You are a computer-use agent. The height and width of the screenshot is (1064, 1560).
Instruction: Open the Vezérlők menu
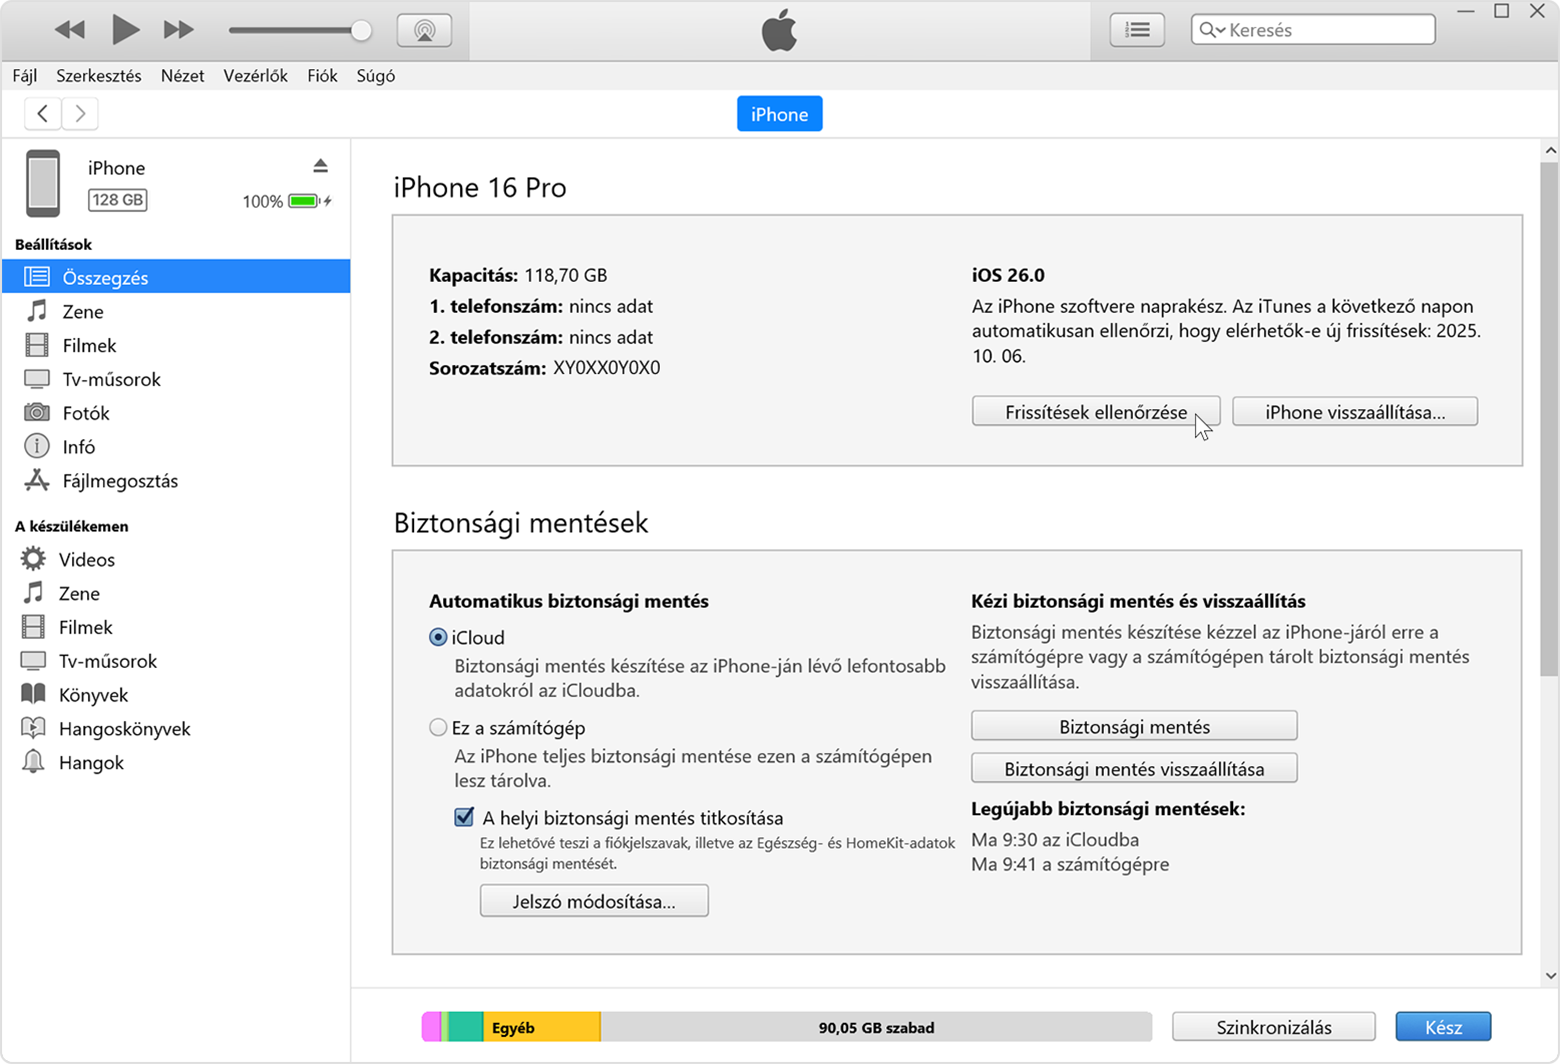[x=255, y=76]
